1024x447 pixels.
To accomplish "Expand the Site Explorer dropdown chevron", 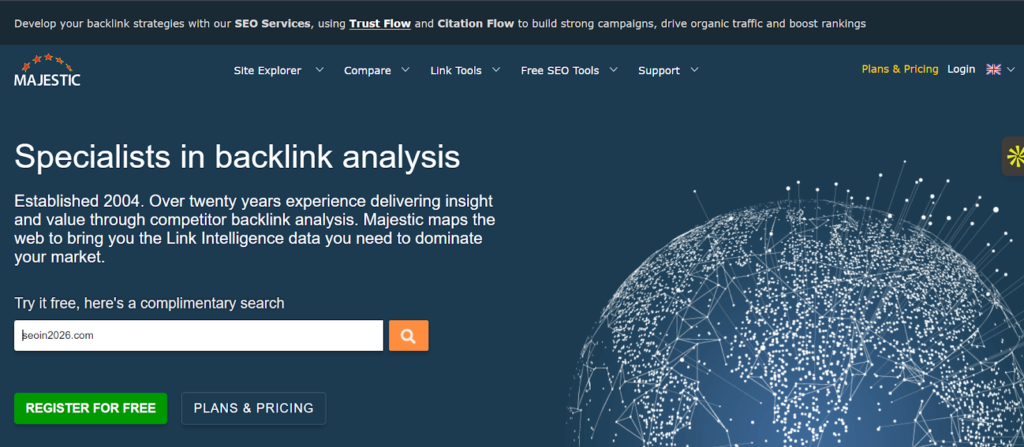I will tap(319, 70).
